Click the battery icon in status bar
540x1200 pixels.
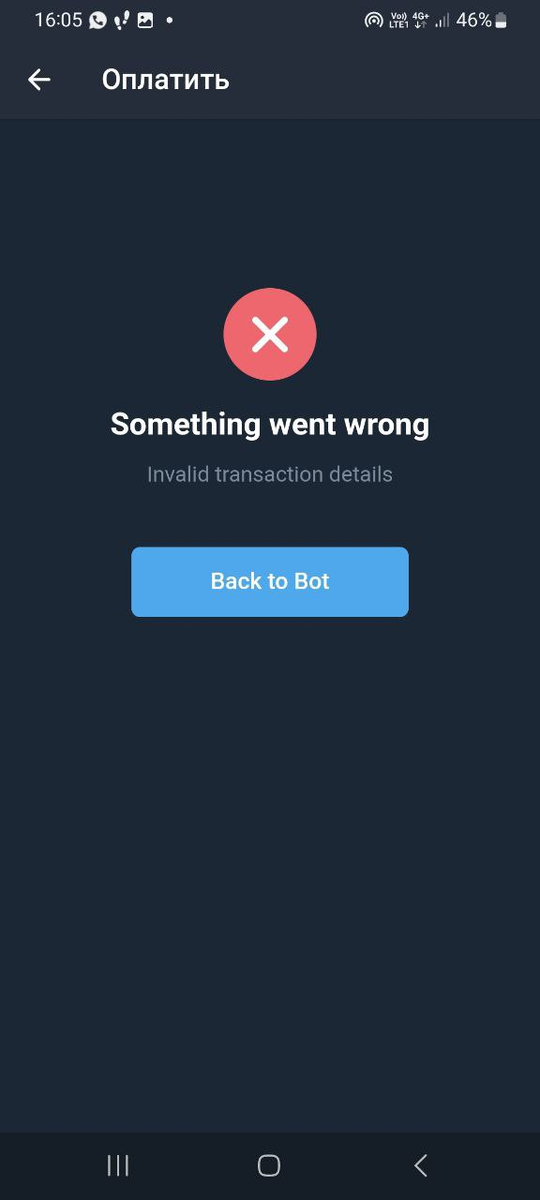point(501,20)
